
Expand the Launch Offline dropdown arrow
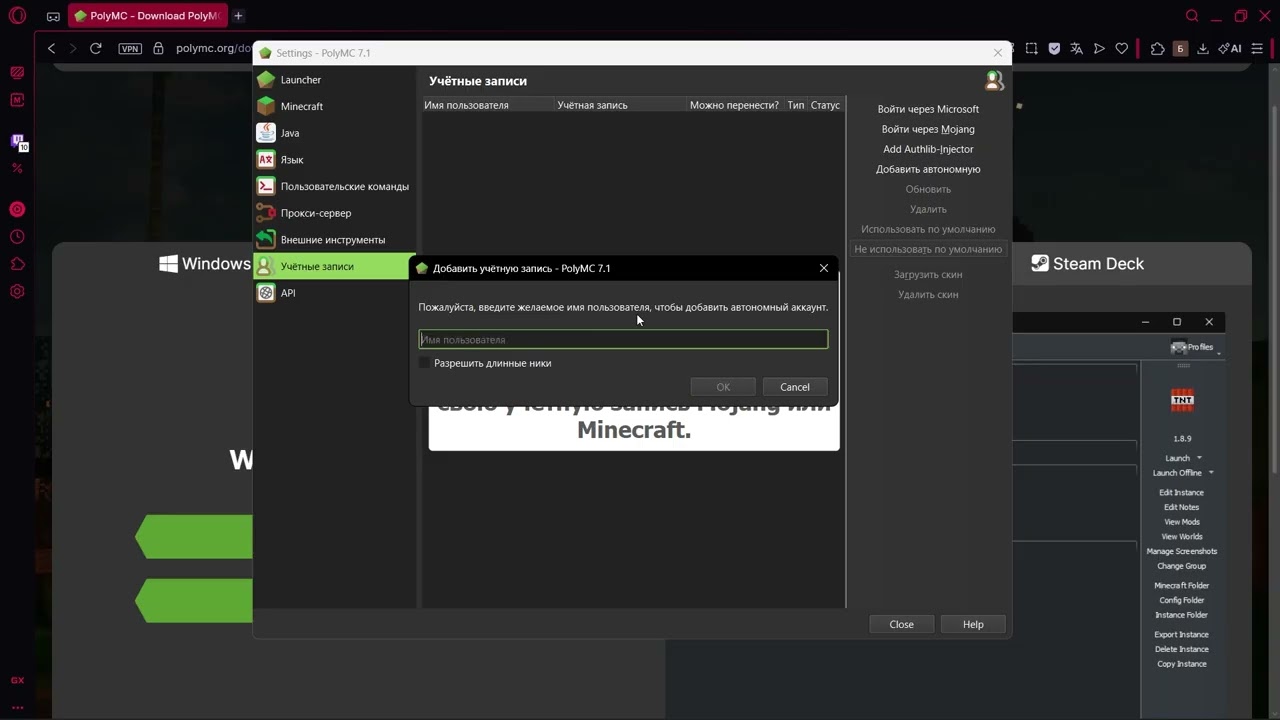coord(1211,473)
